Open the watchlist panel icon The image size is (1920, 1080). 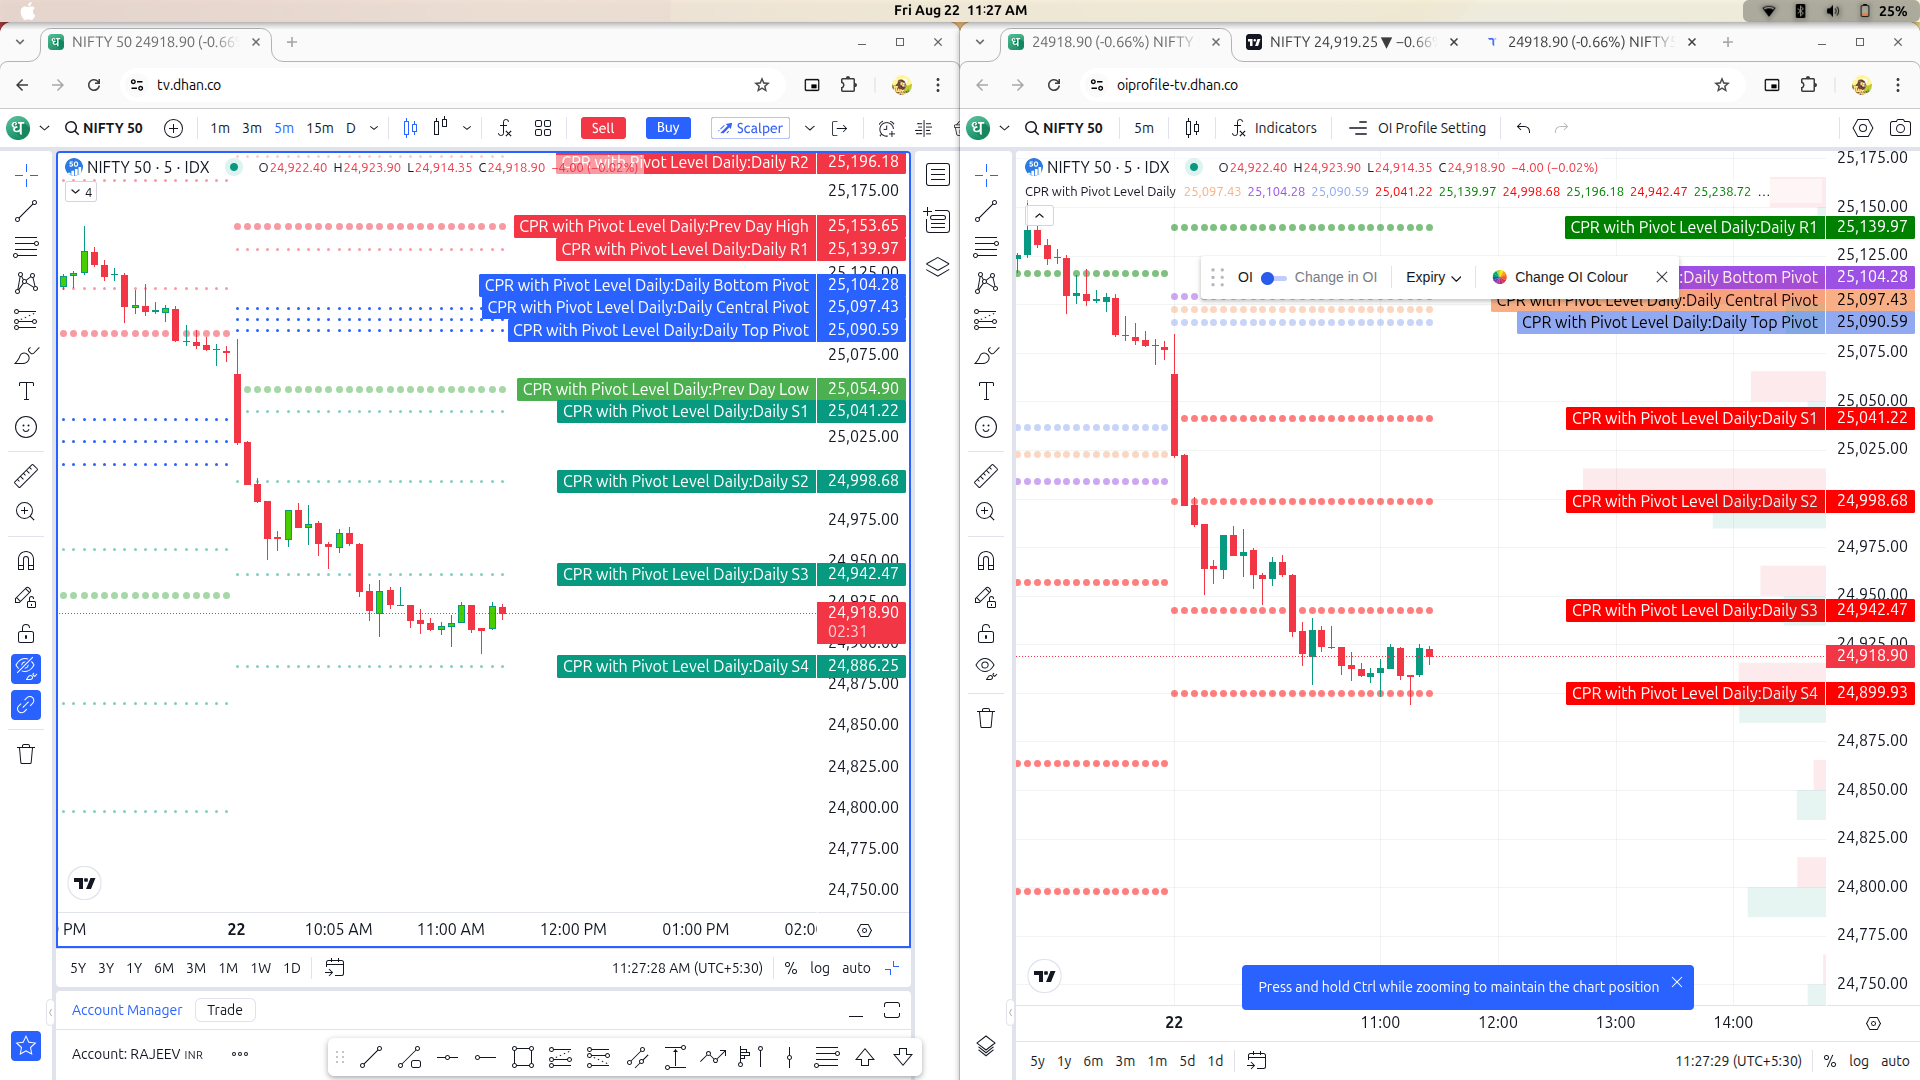pyautogui.click(x=937, y=175)
